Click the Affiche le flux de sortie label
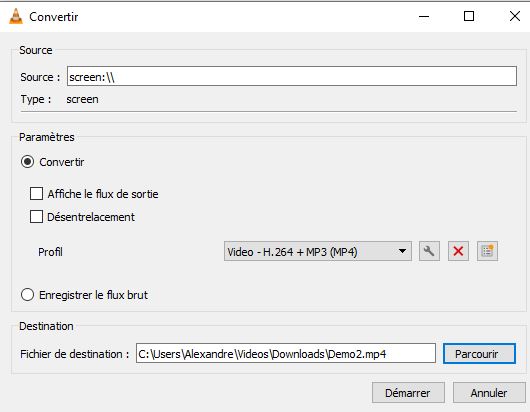Image resolution: width=530 pixels, height=412 pixels. tap(103, 194)
